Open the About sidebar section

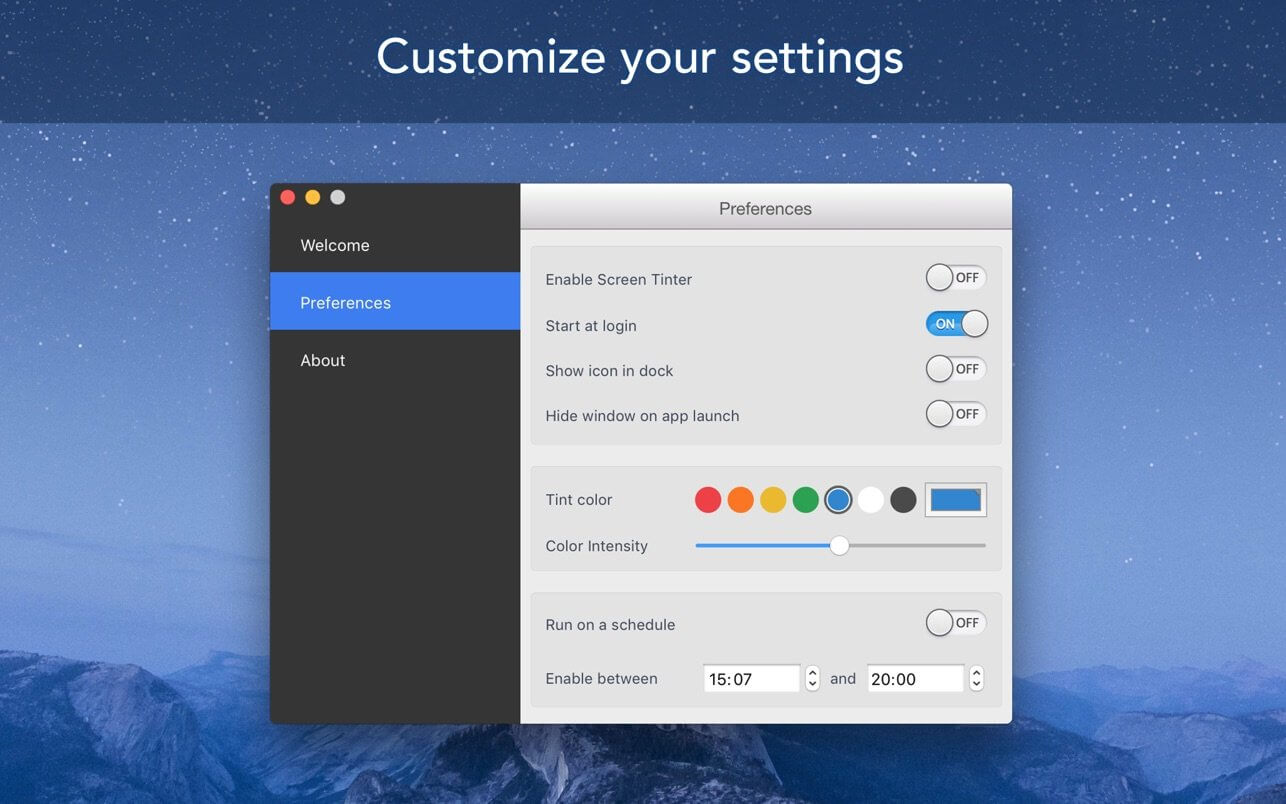[x=323, y=361]
